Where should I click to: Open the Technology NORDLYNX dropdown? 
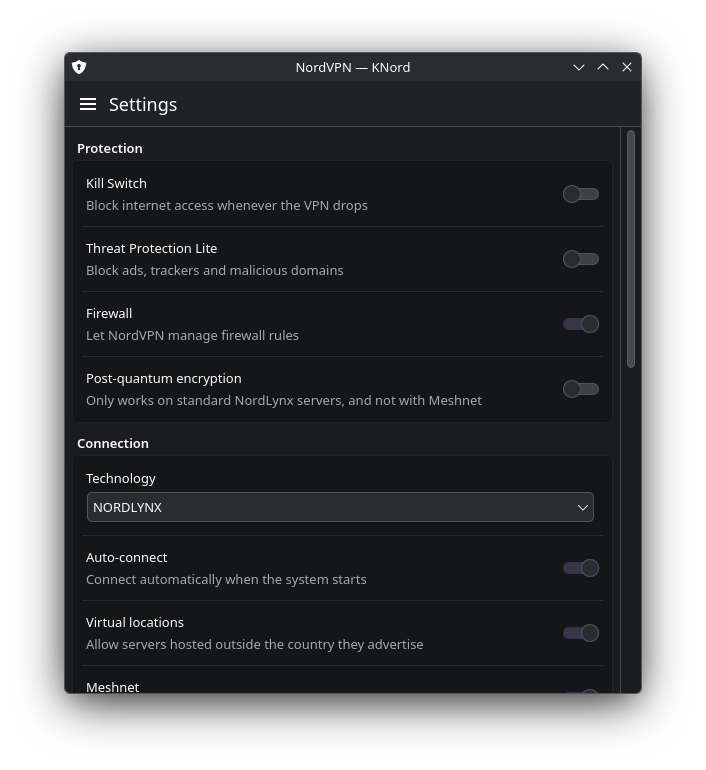(340, 507)
